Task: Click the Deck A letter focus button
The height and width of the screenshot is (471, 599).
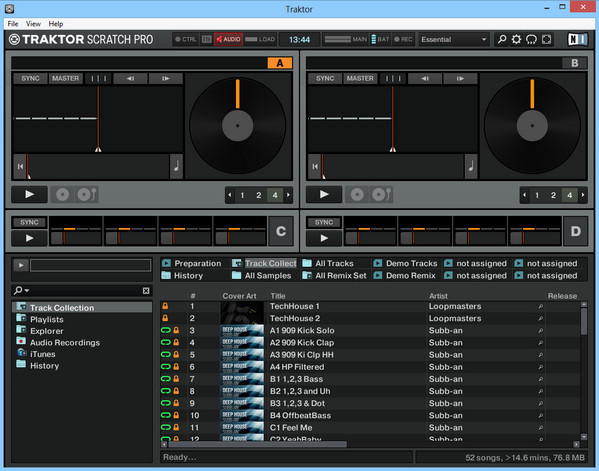Action: [280, 63]
